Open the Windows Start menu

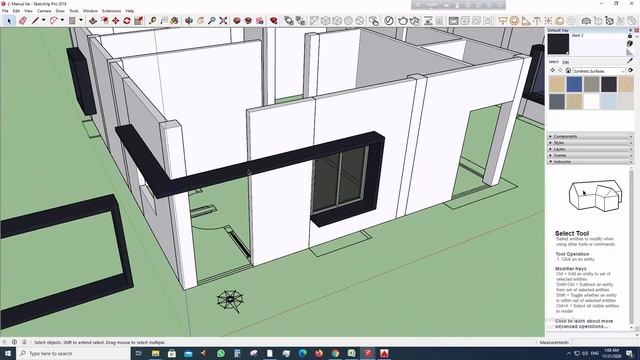coord(8,353)
